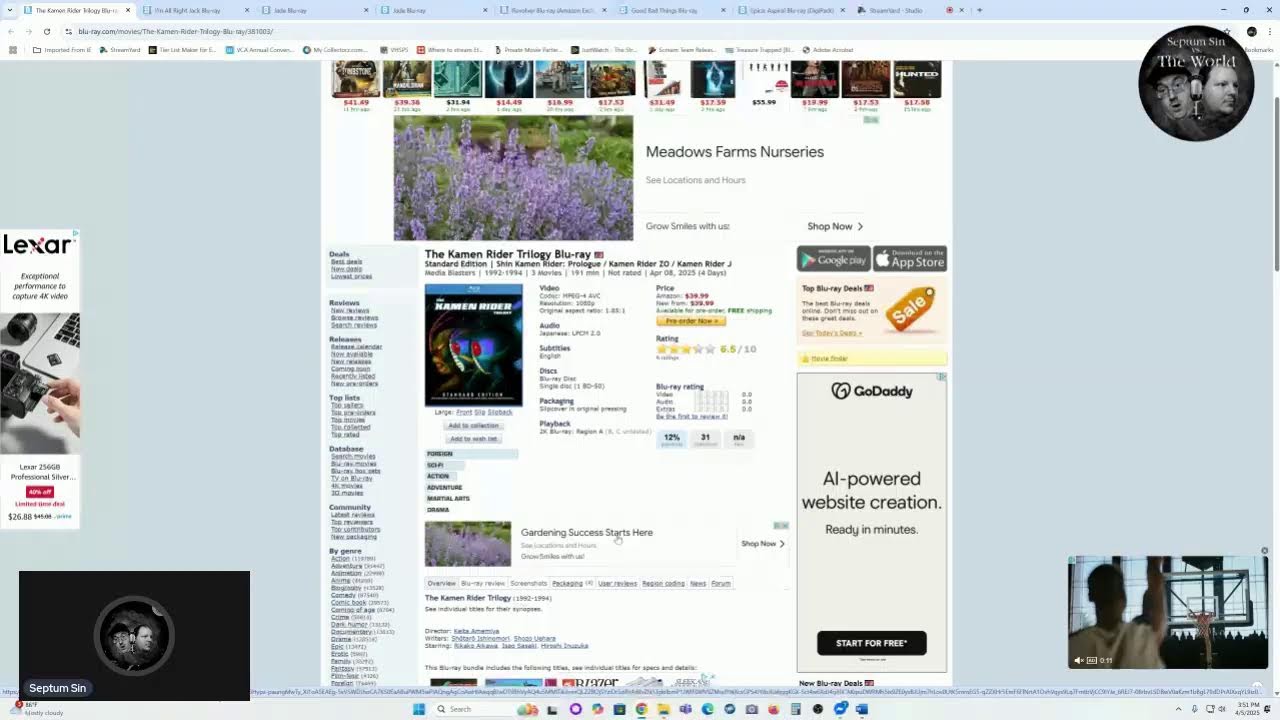Open the Blu-ray review page tab
Screen dimensions: 1280x720
(x=482, y=583)
